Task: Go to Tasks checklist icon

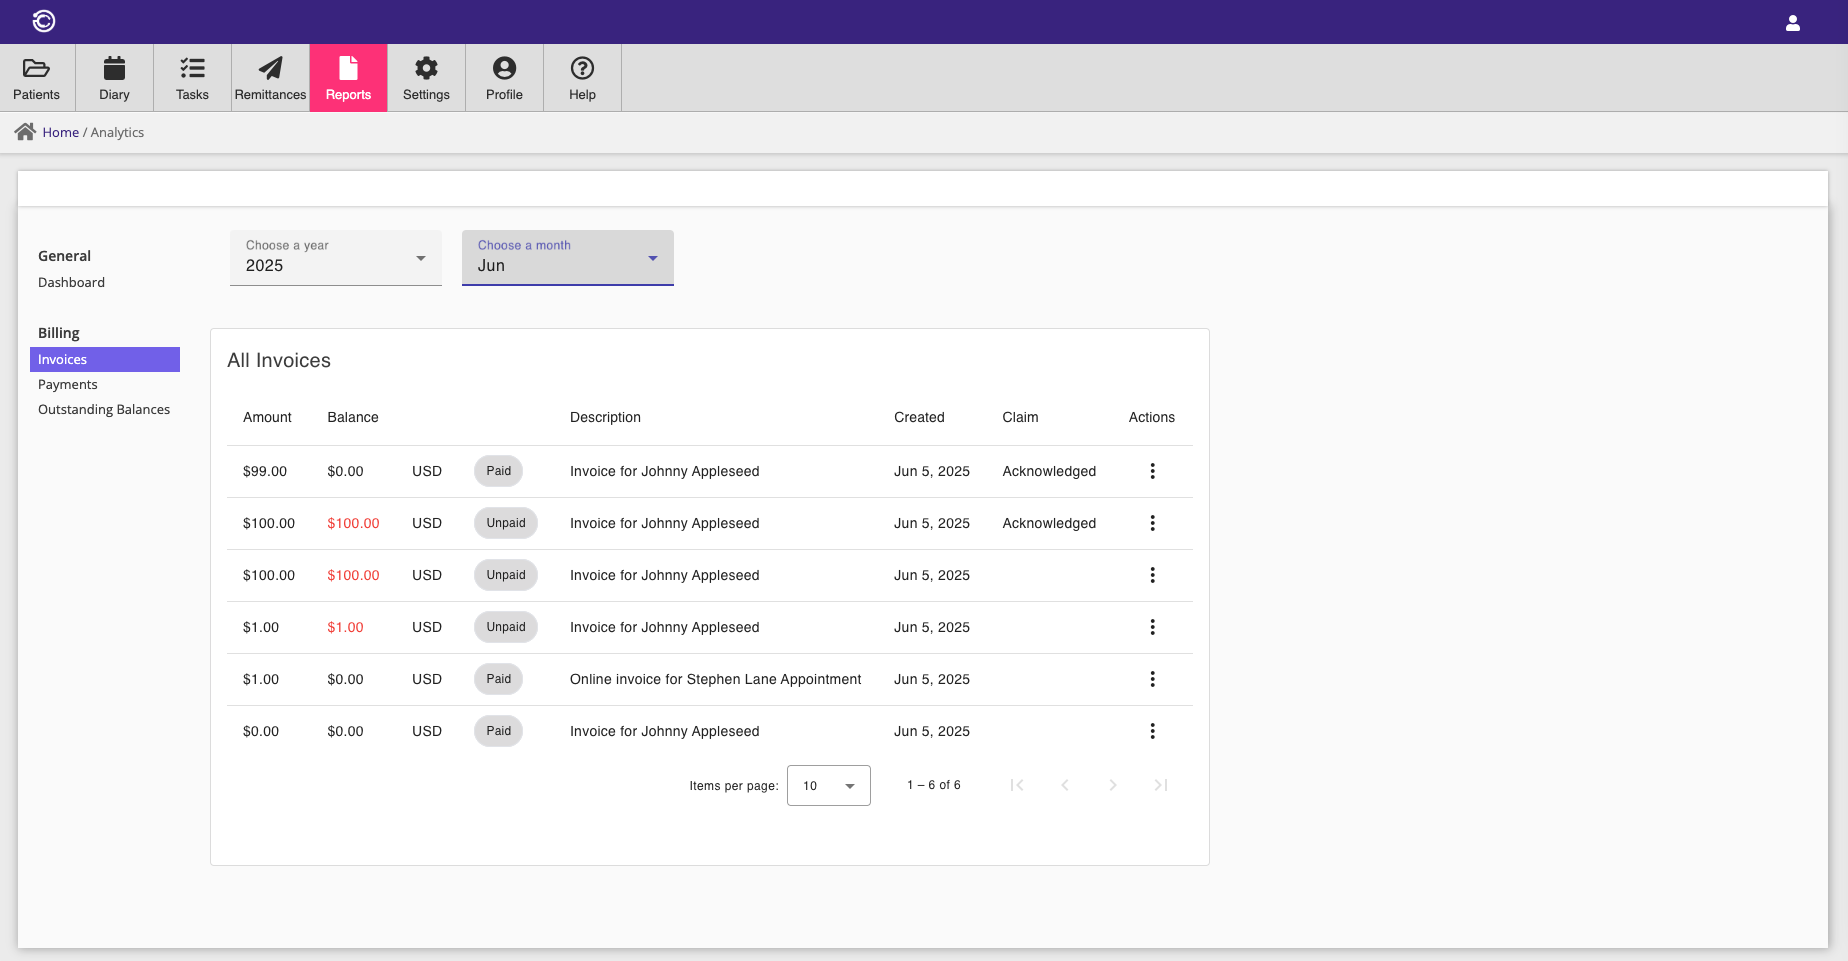Action: coord(192,68)
